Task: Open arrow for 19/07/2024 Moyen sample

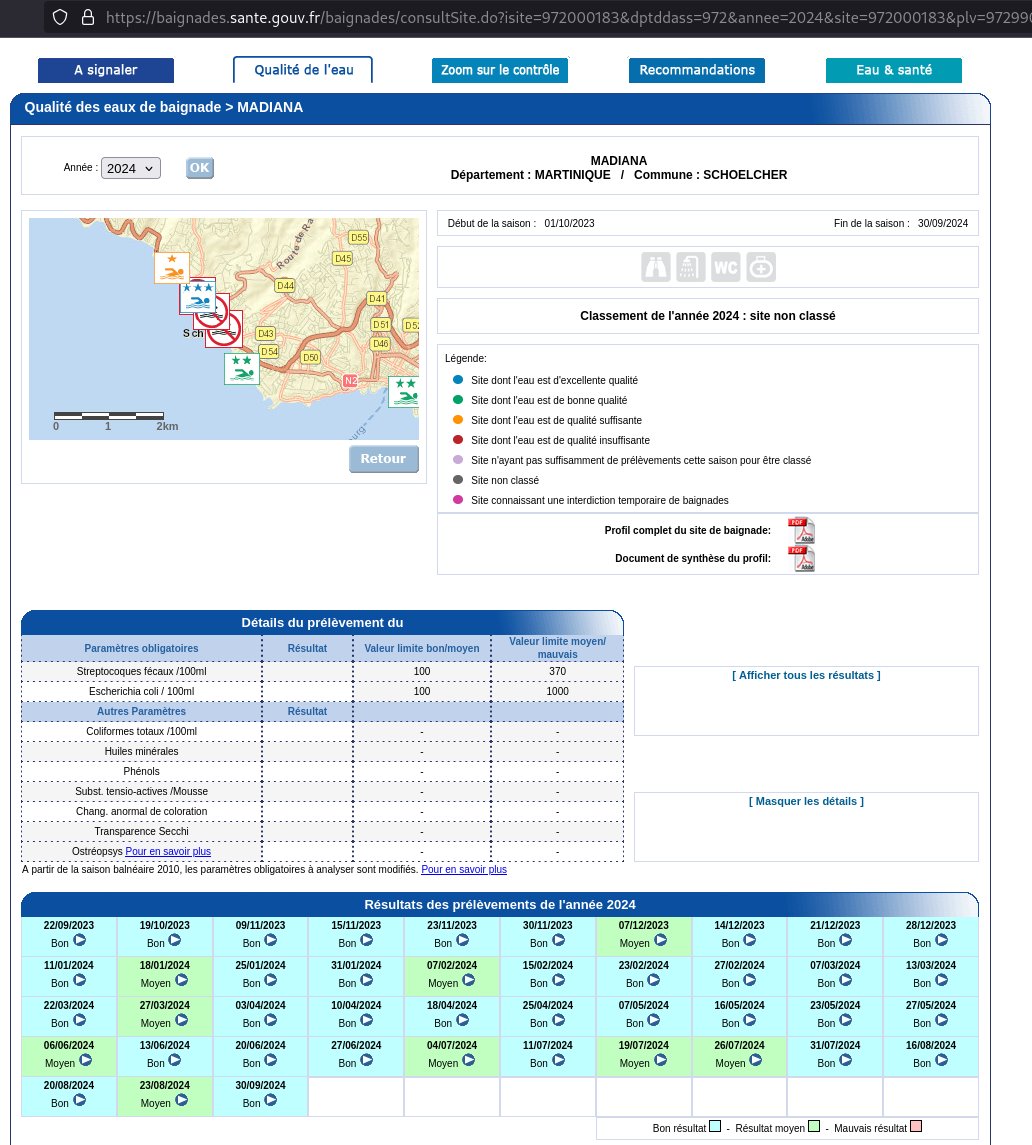Action: pyautogui.click(x=660, y=1060)
